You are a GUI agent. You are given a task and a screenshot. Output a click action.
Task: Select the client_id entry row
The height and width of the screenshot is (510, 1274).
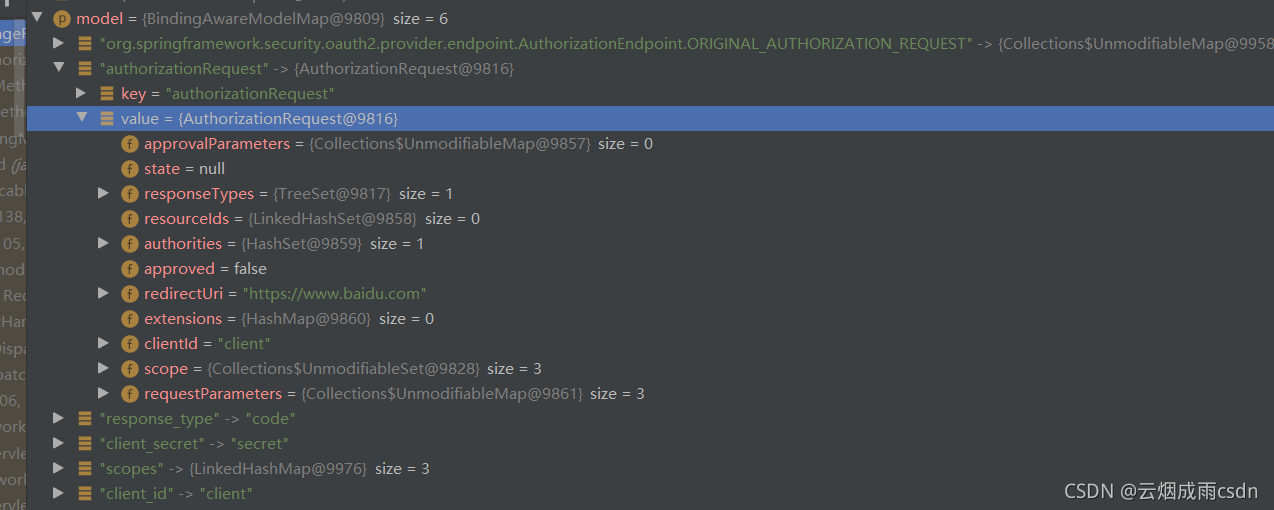[650, 494]
